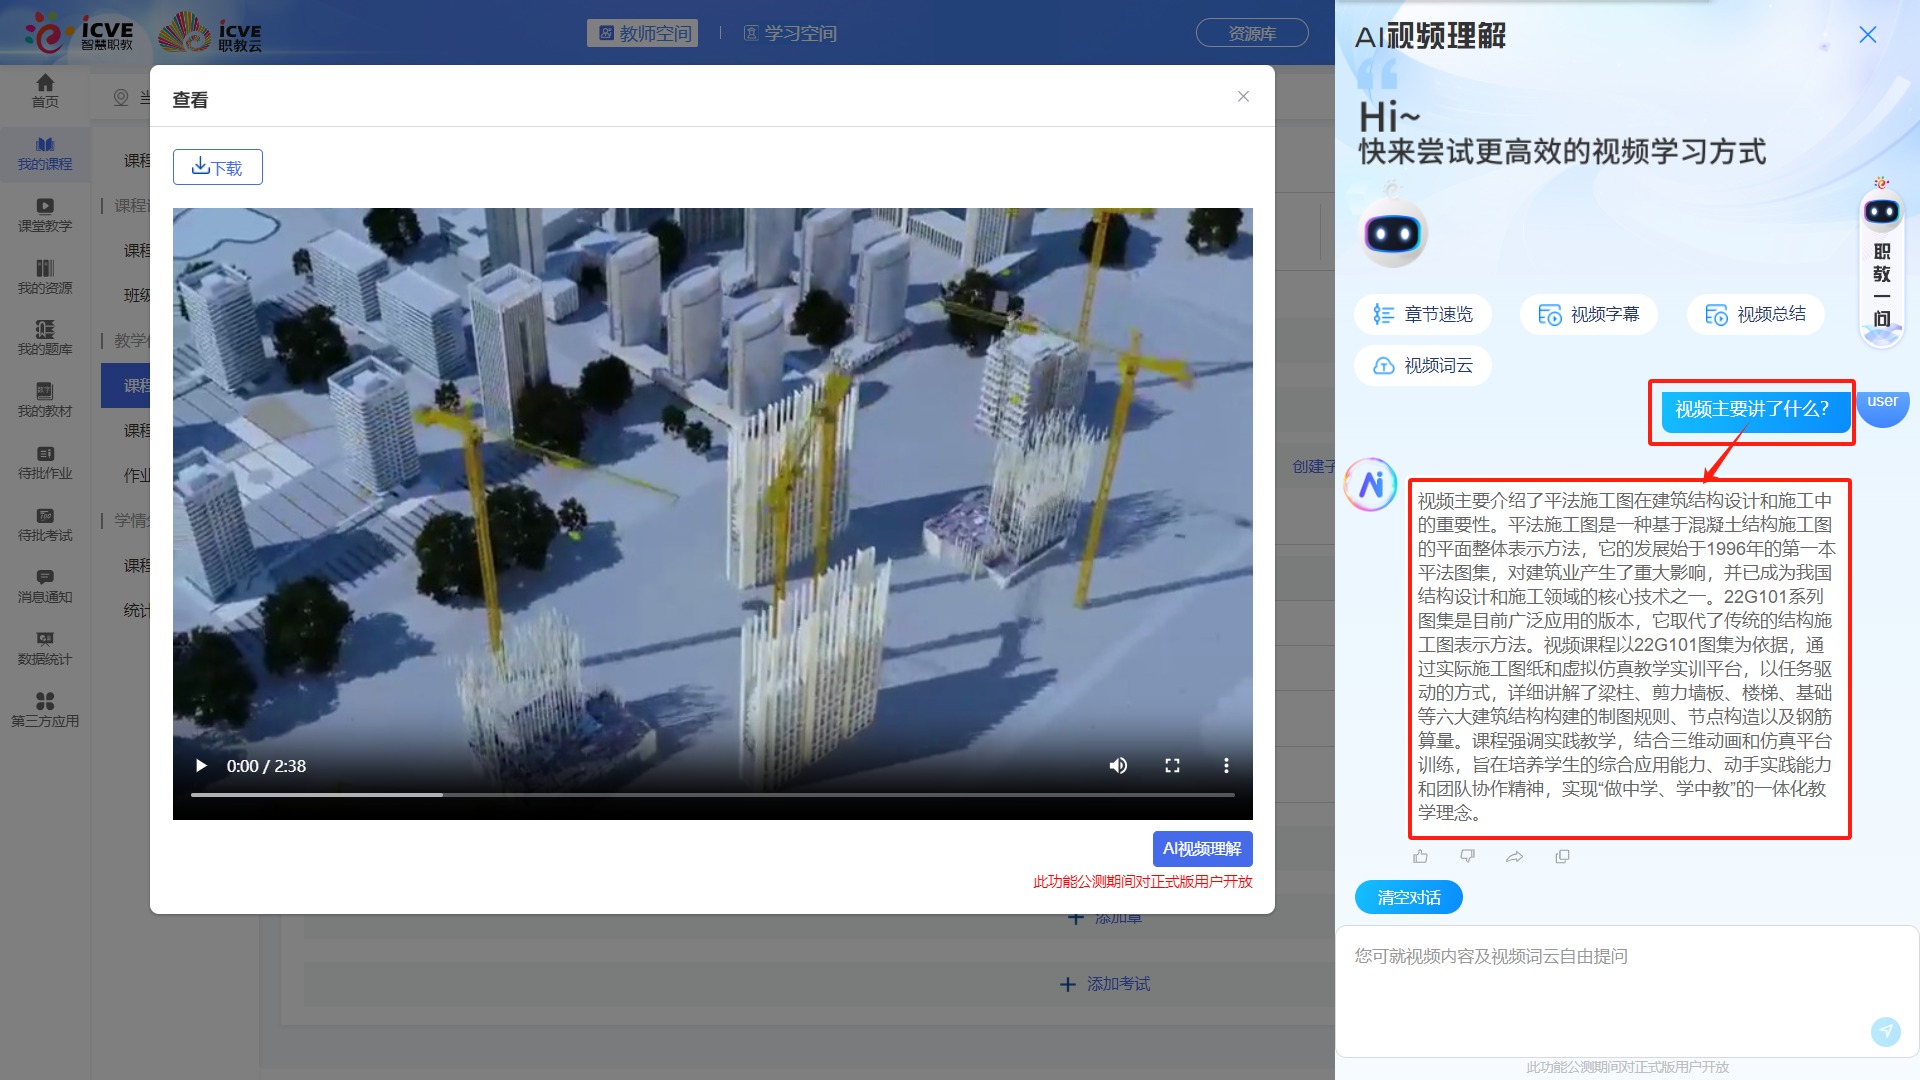Open 章节速览 chapter overview
The width and height of the screenshot is (1920, 1080).
(1423, 315)
